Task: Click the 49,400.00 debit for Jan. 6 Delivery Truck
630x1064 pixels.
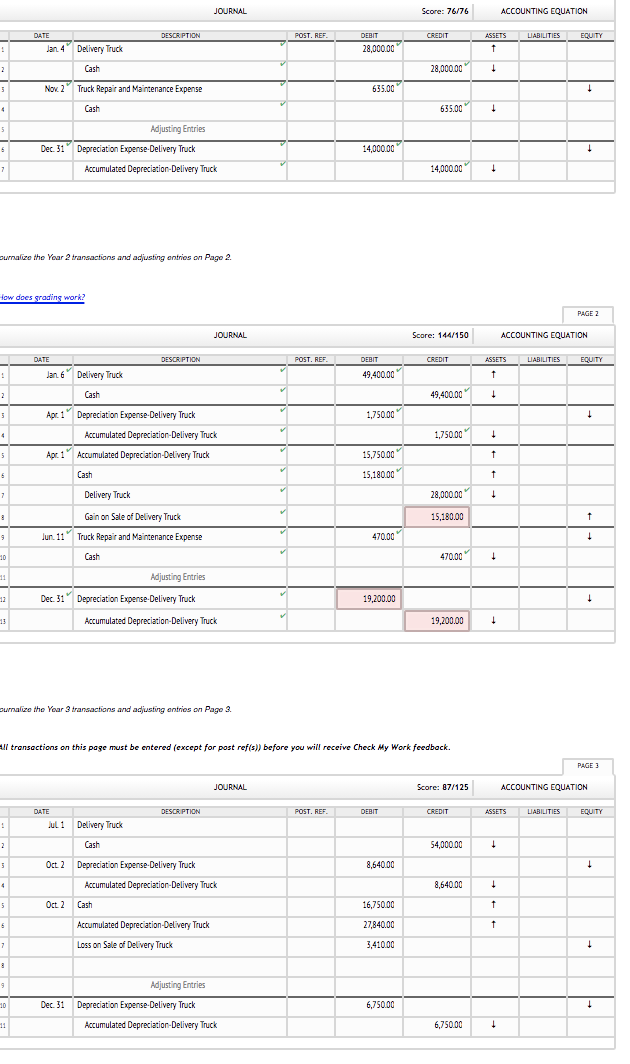Action: pyautogui.click(x=369, y=375)
